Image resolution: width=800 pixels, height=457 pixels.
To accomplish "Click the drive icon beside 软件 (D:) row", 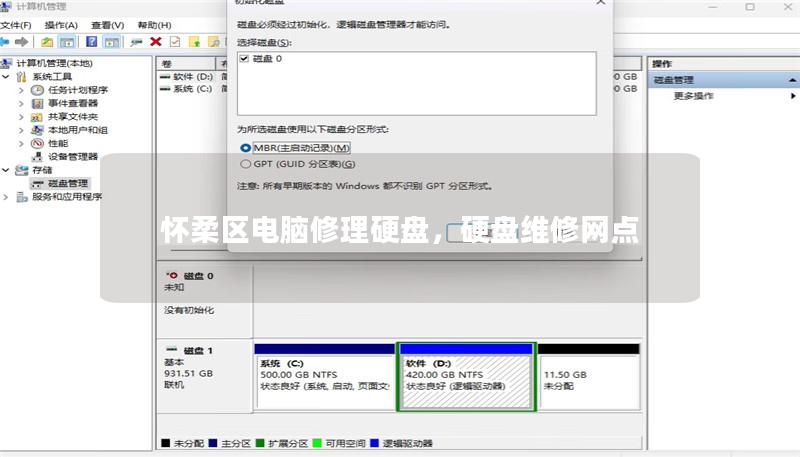I will (x=165, y=77).
